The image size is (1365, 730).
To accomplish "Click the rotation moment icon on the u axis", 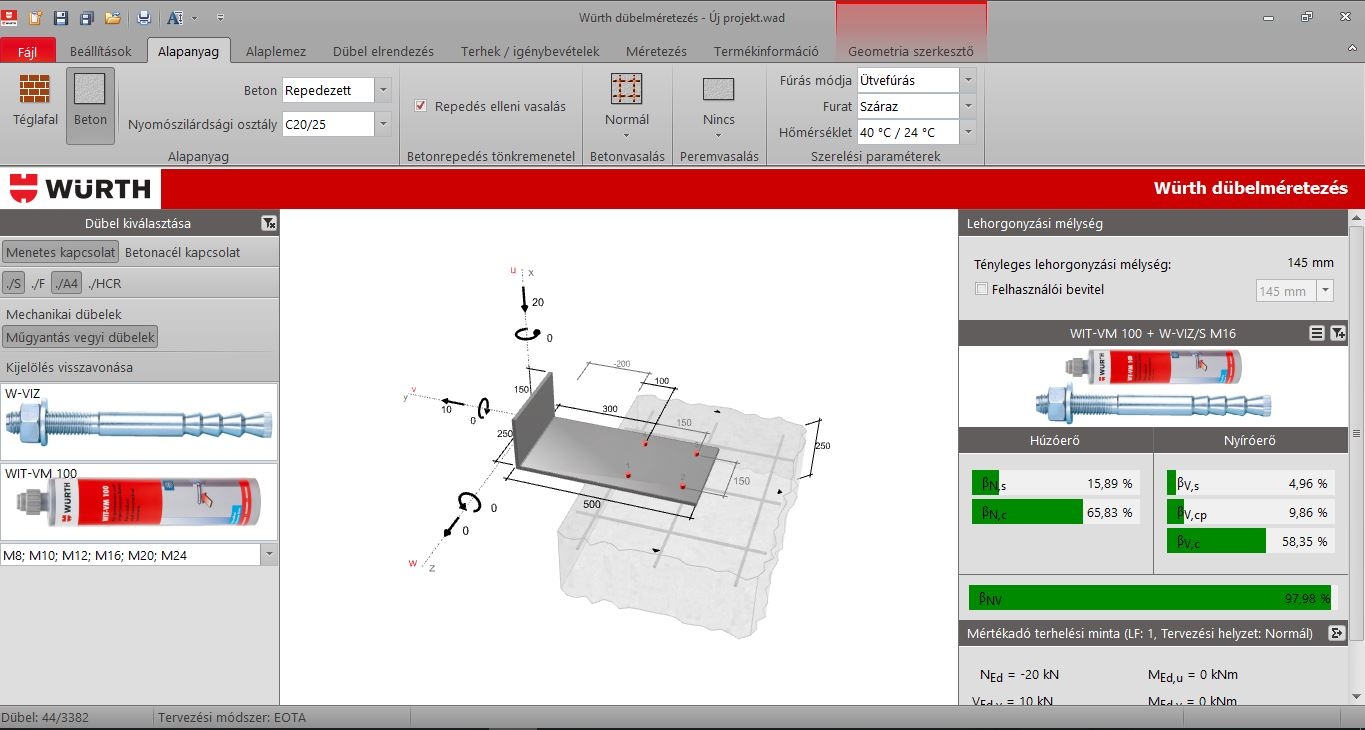I will 529,335.
